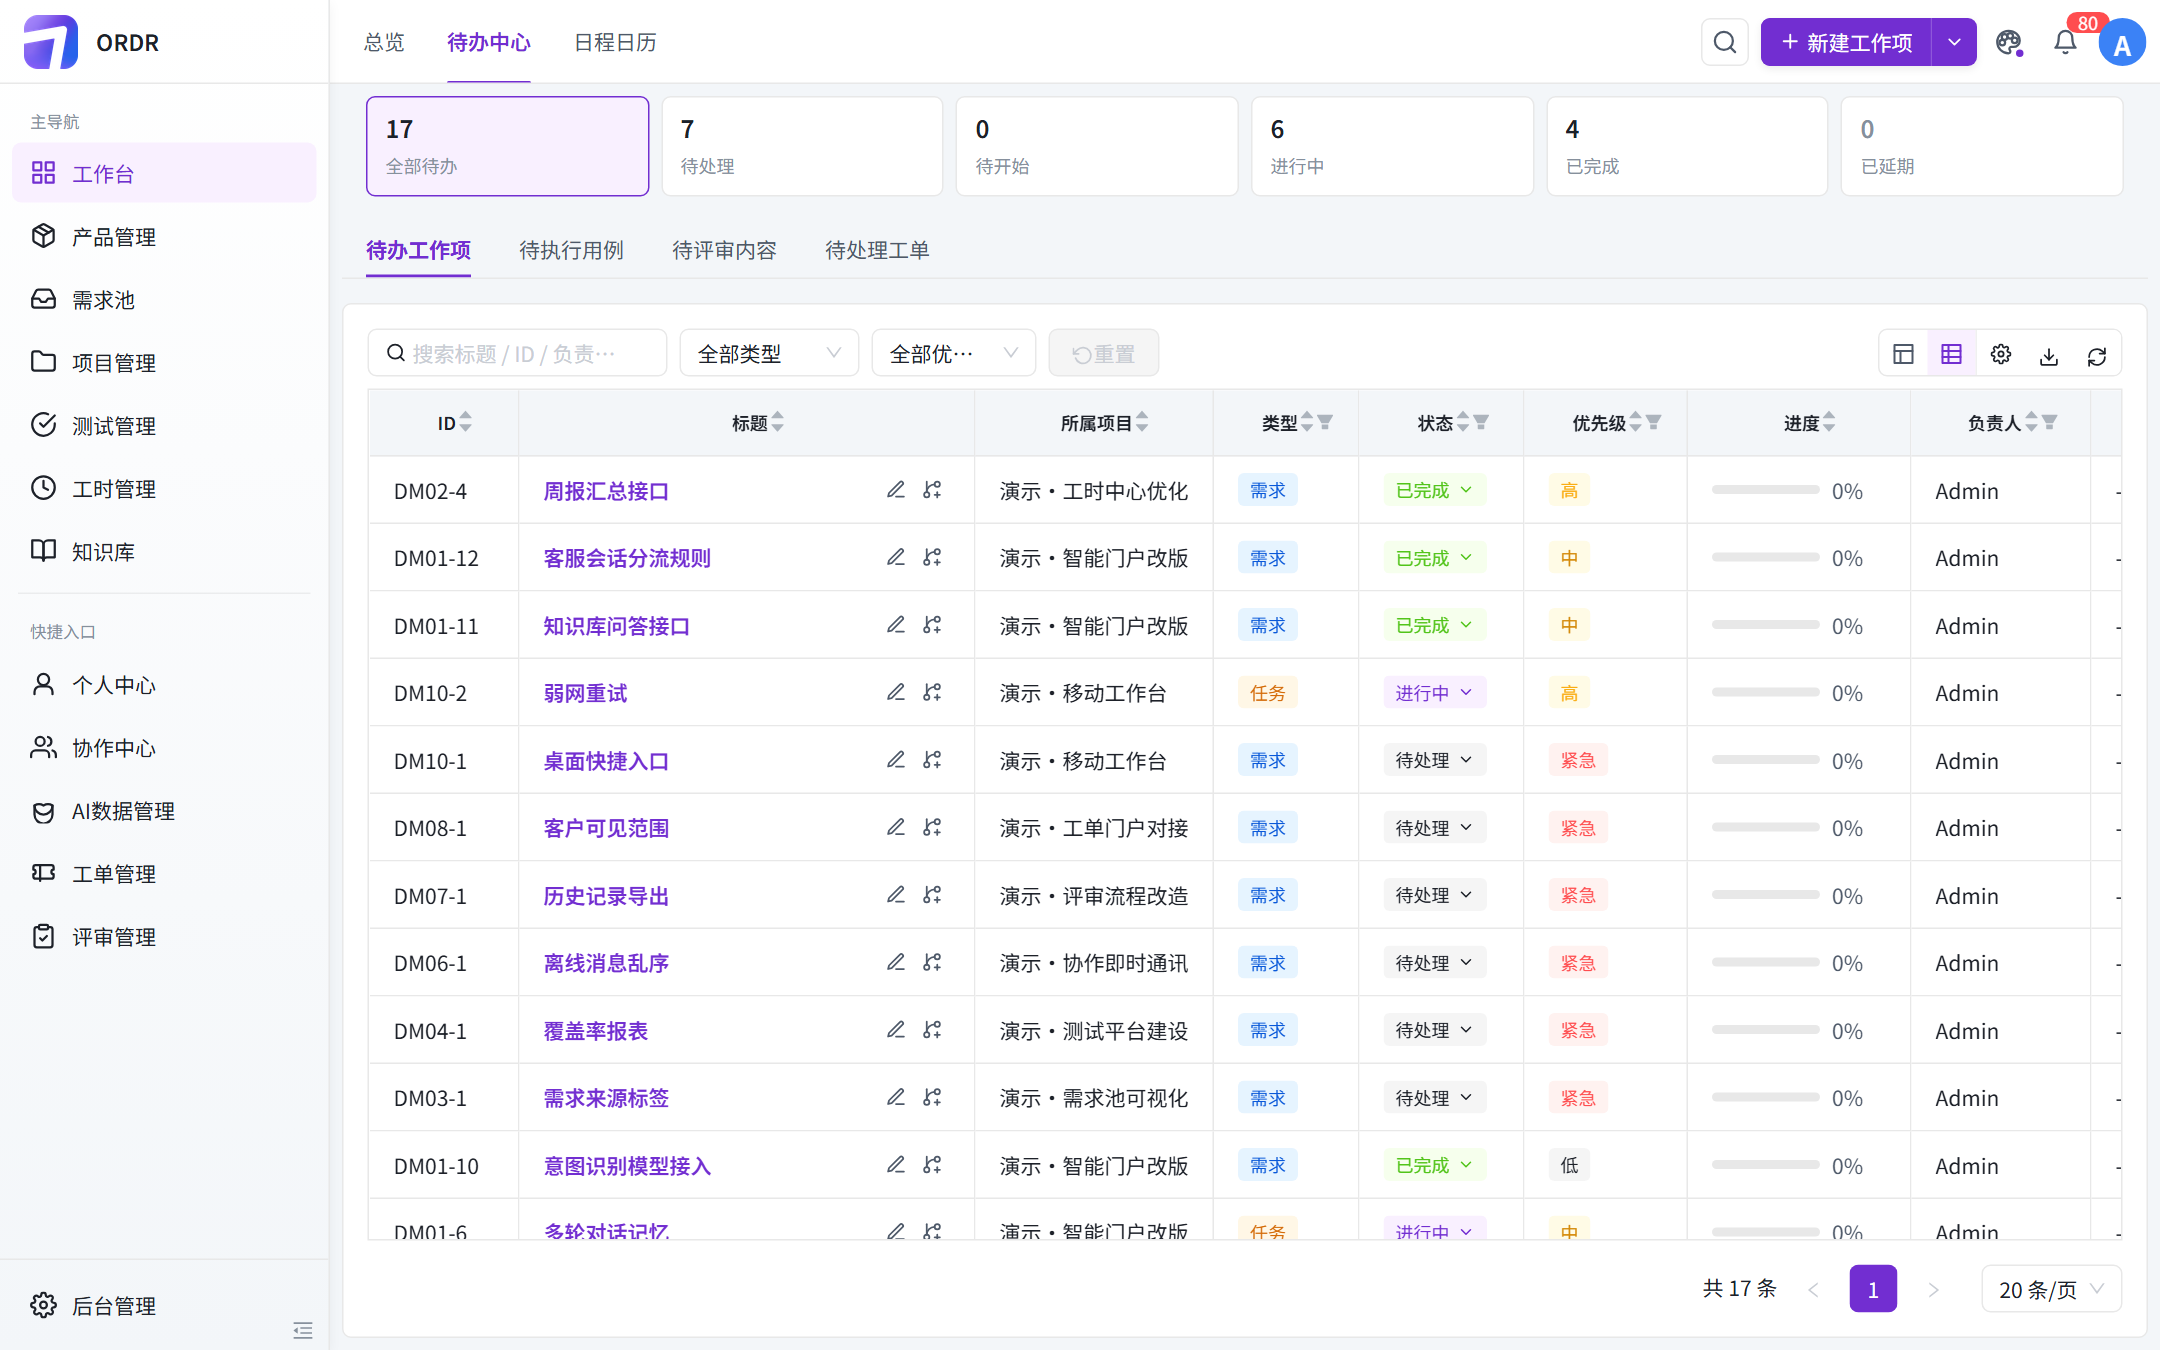2160x1350 pixels.
Task: Filter by the 进行中 count card
Action: [x=1392, y=146]
